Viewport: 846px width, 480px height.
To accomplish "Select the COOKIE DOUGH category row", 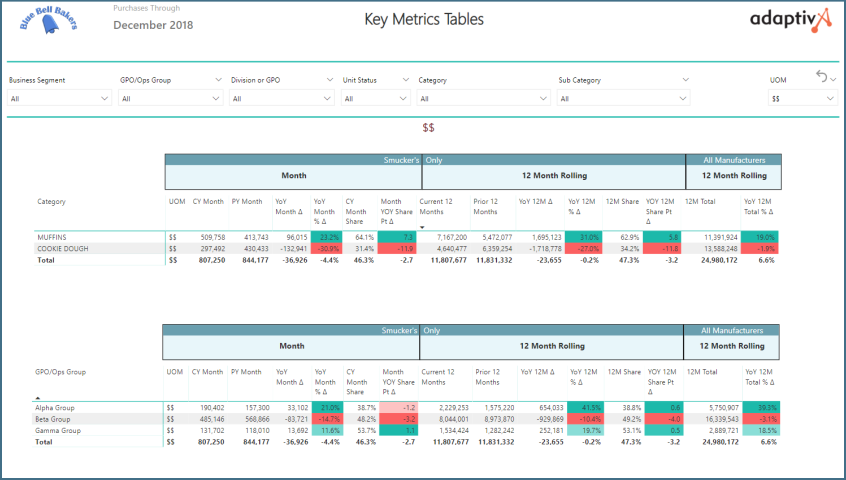I will coord(62,248).
